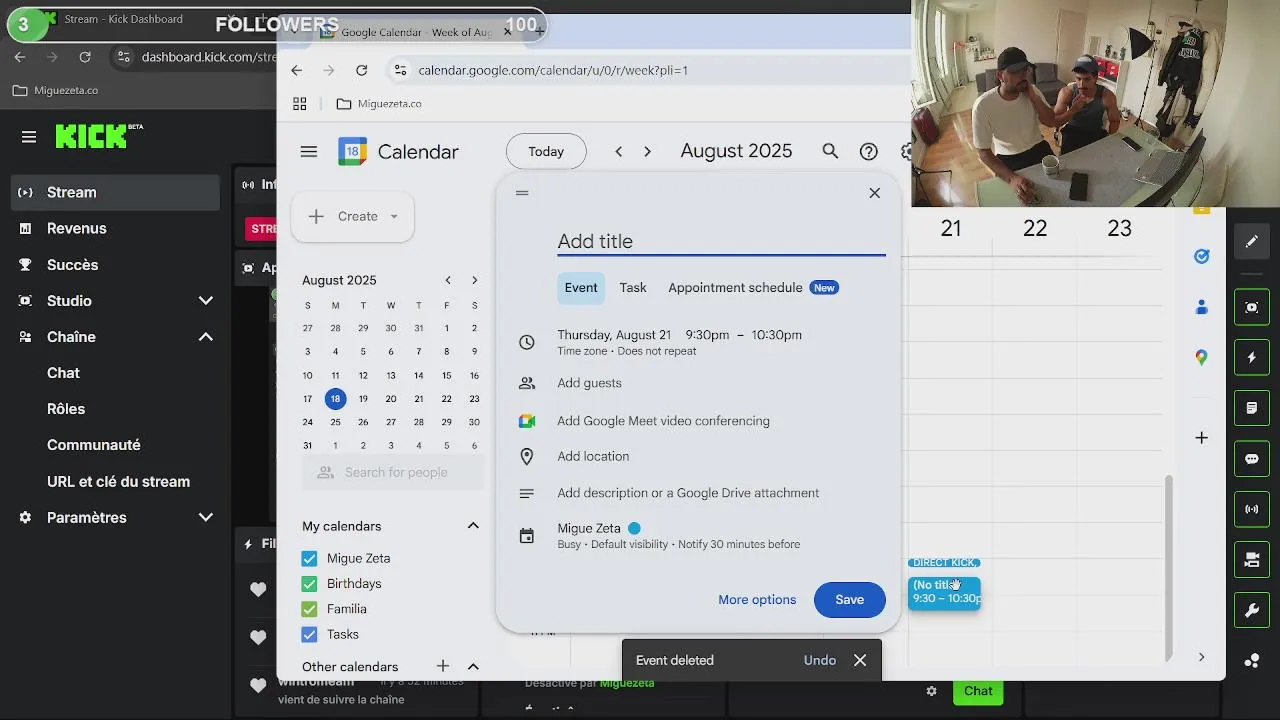The image size is (1280, 720).
Task: Open apps grid in bookmarks bar
Action: point(299,104)
